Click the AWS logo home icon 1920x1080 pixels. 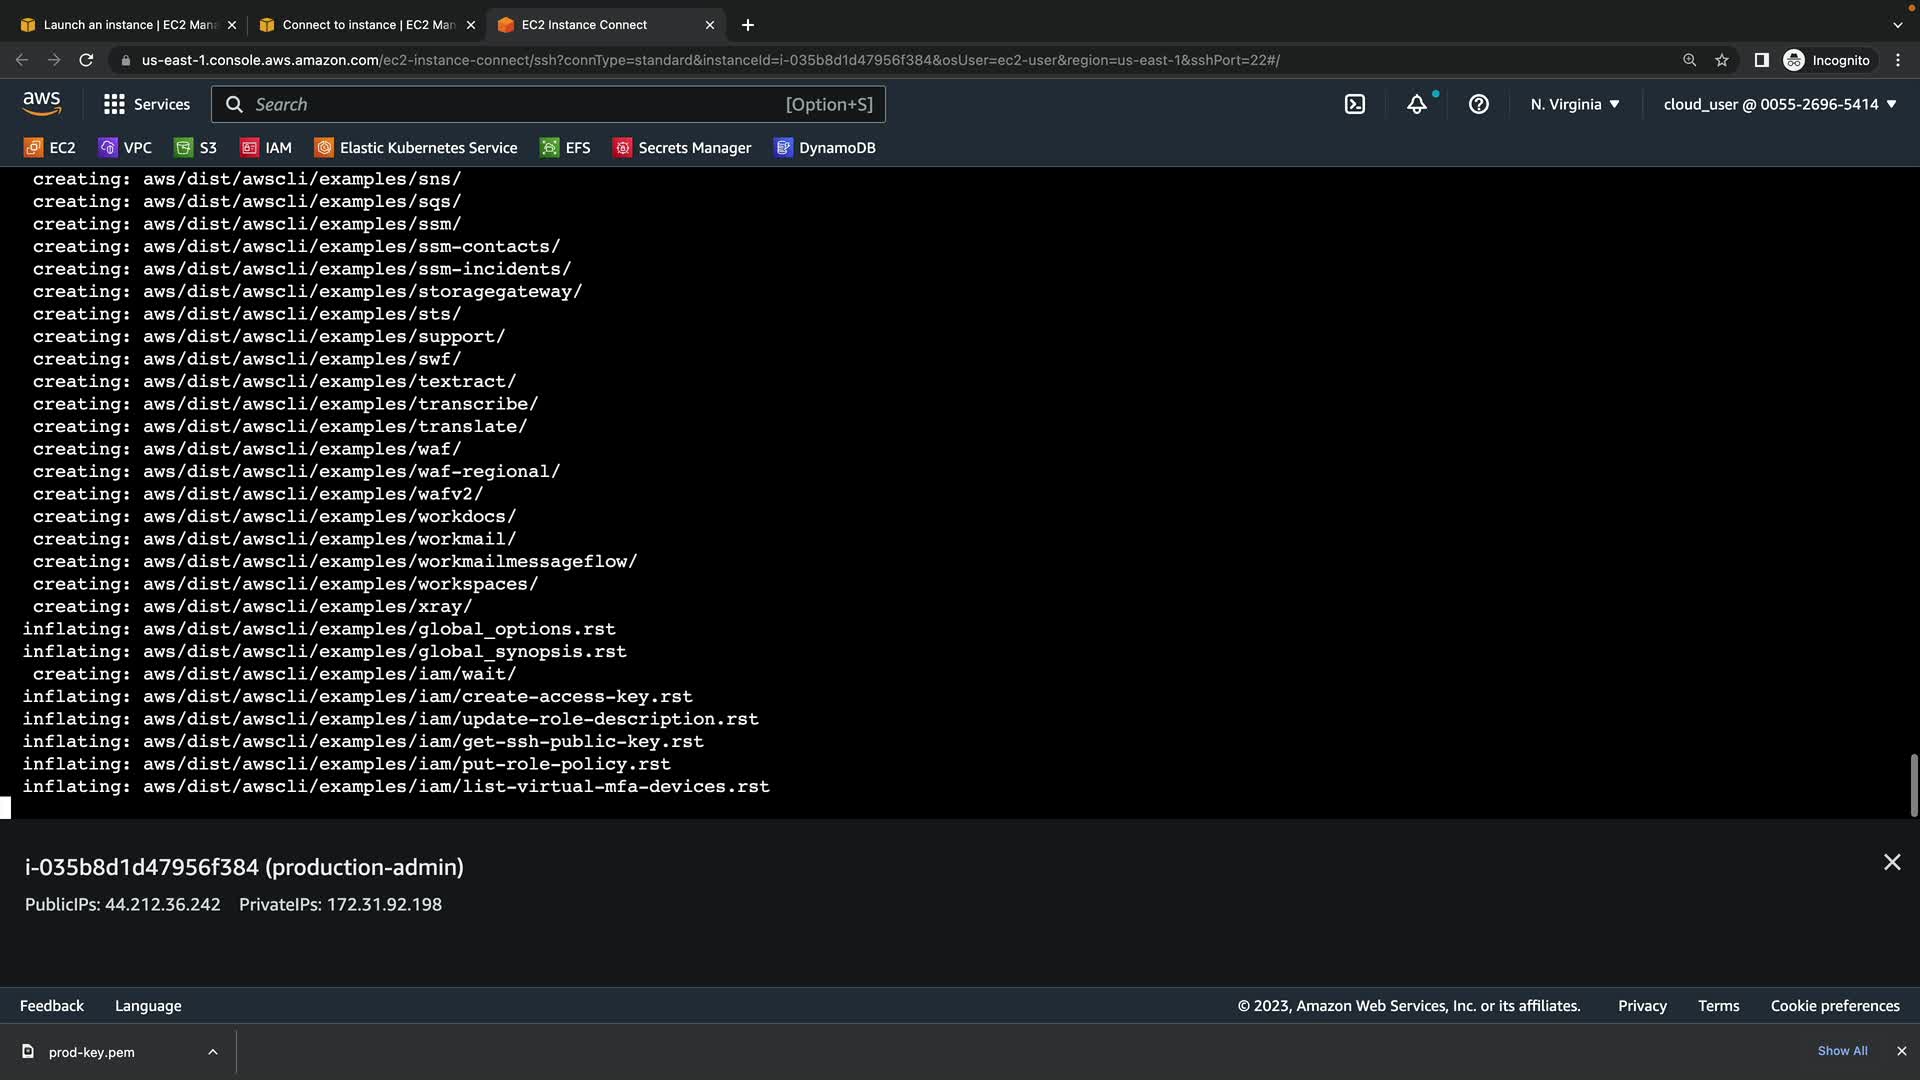42,103
